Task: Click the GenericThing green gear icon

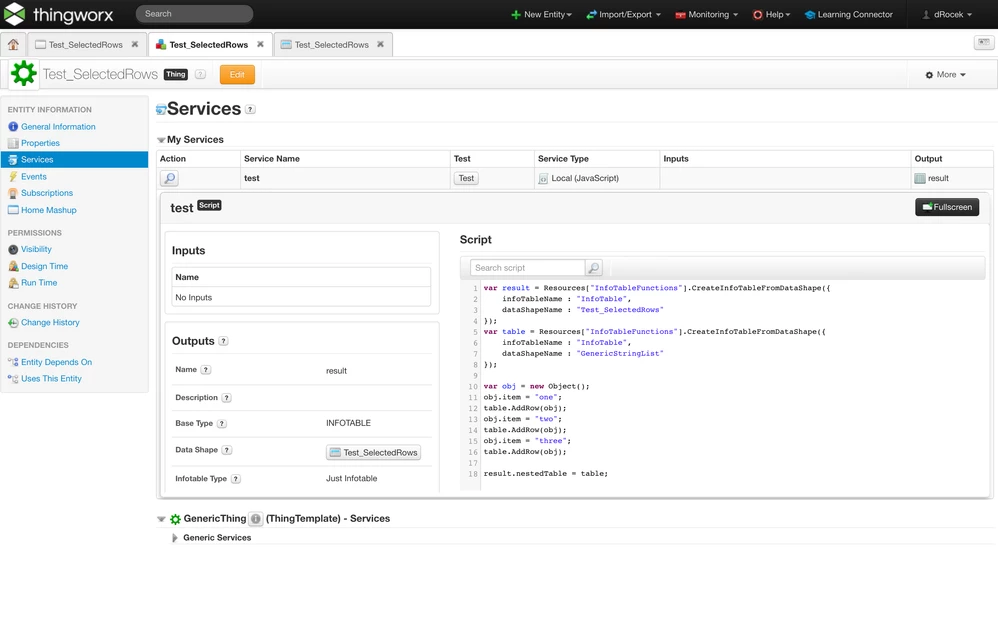Action: click(x=175, y=519)
